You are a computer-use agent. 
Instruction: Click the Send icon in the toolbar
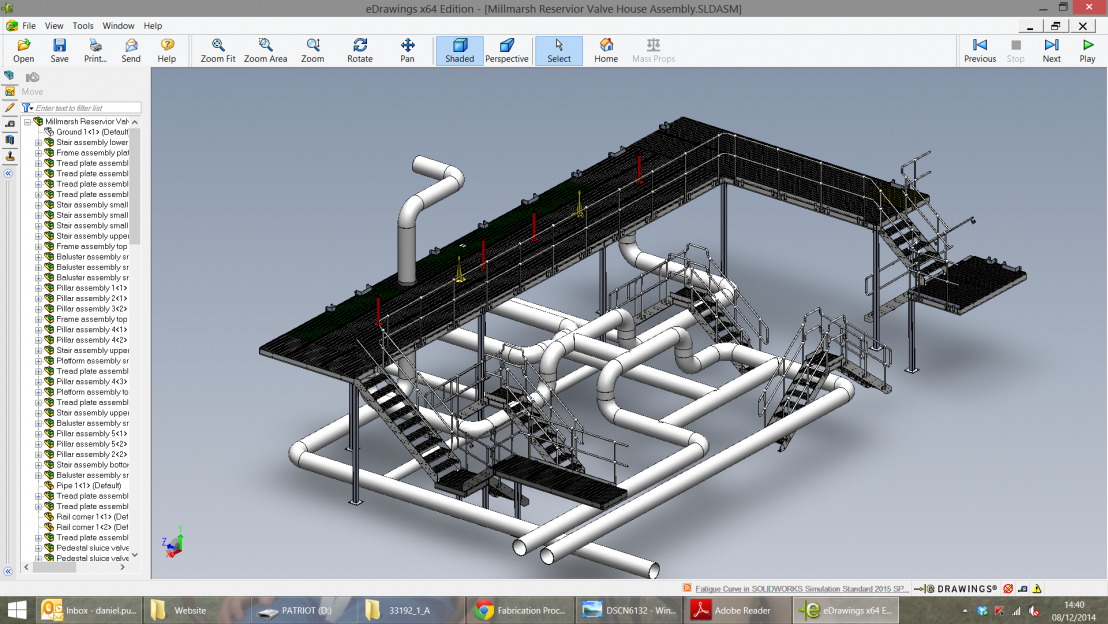coord(130,50)
